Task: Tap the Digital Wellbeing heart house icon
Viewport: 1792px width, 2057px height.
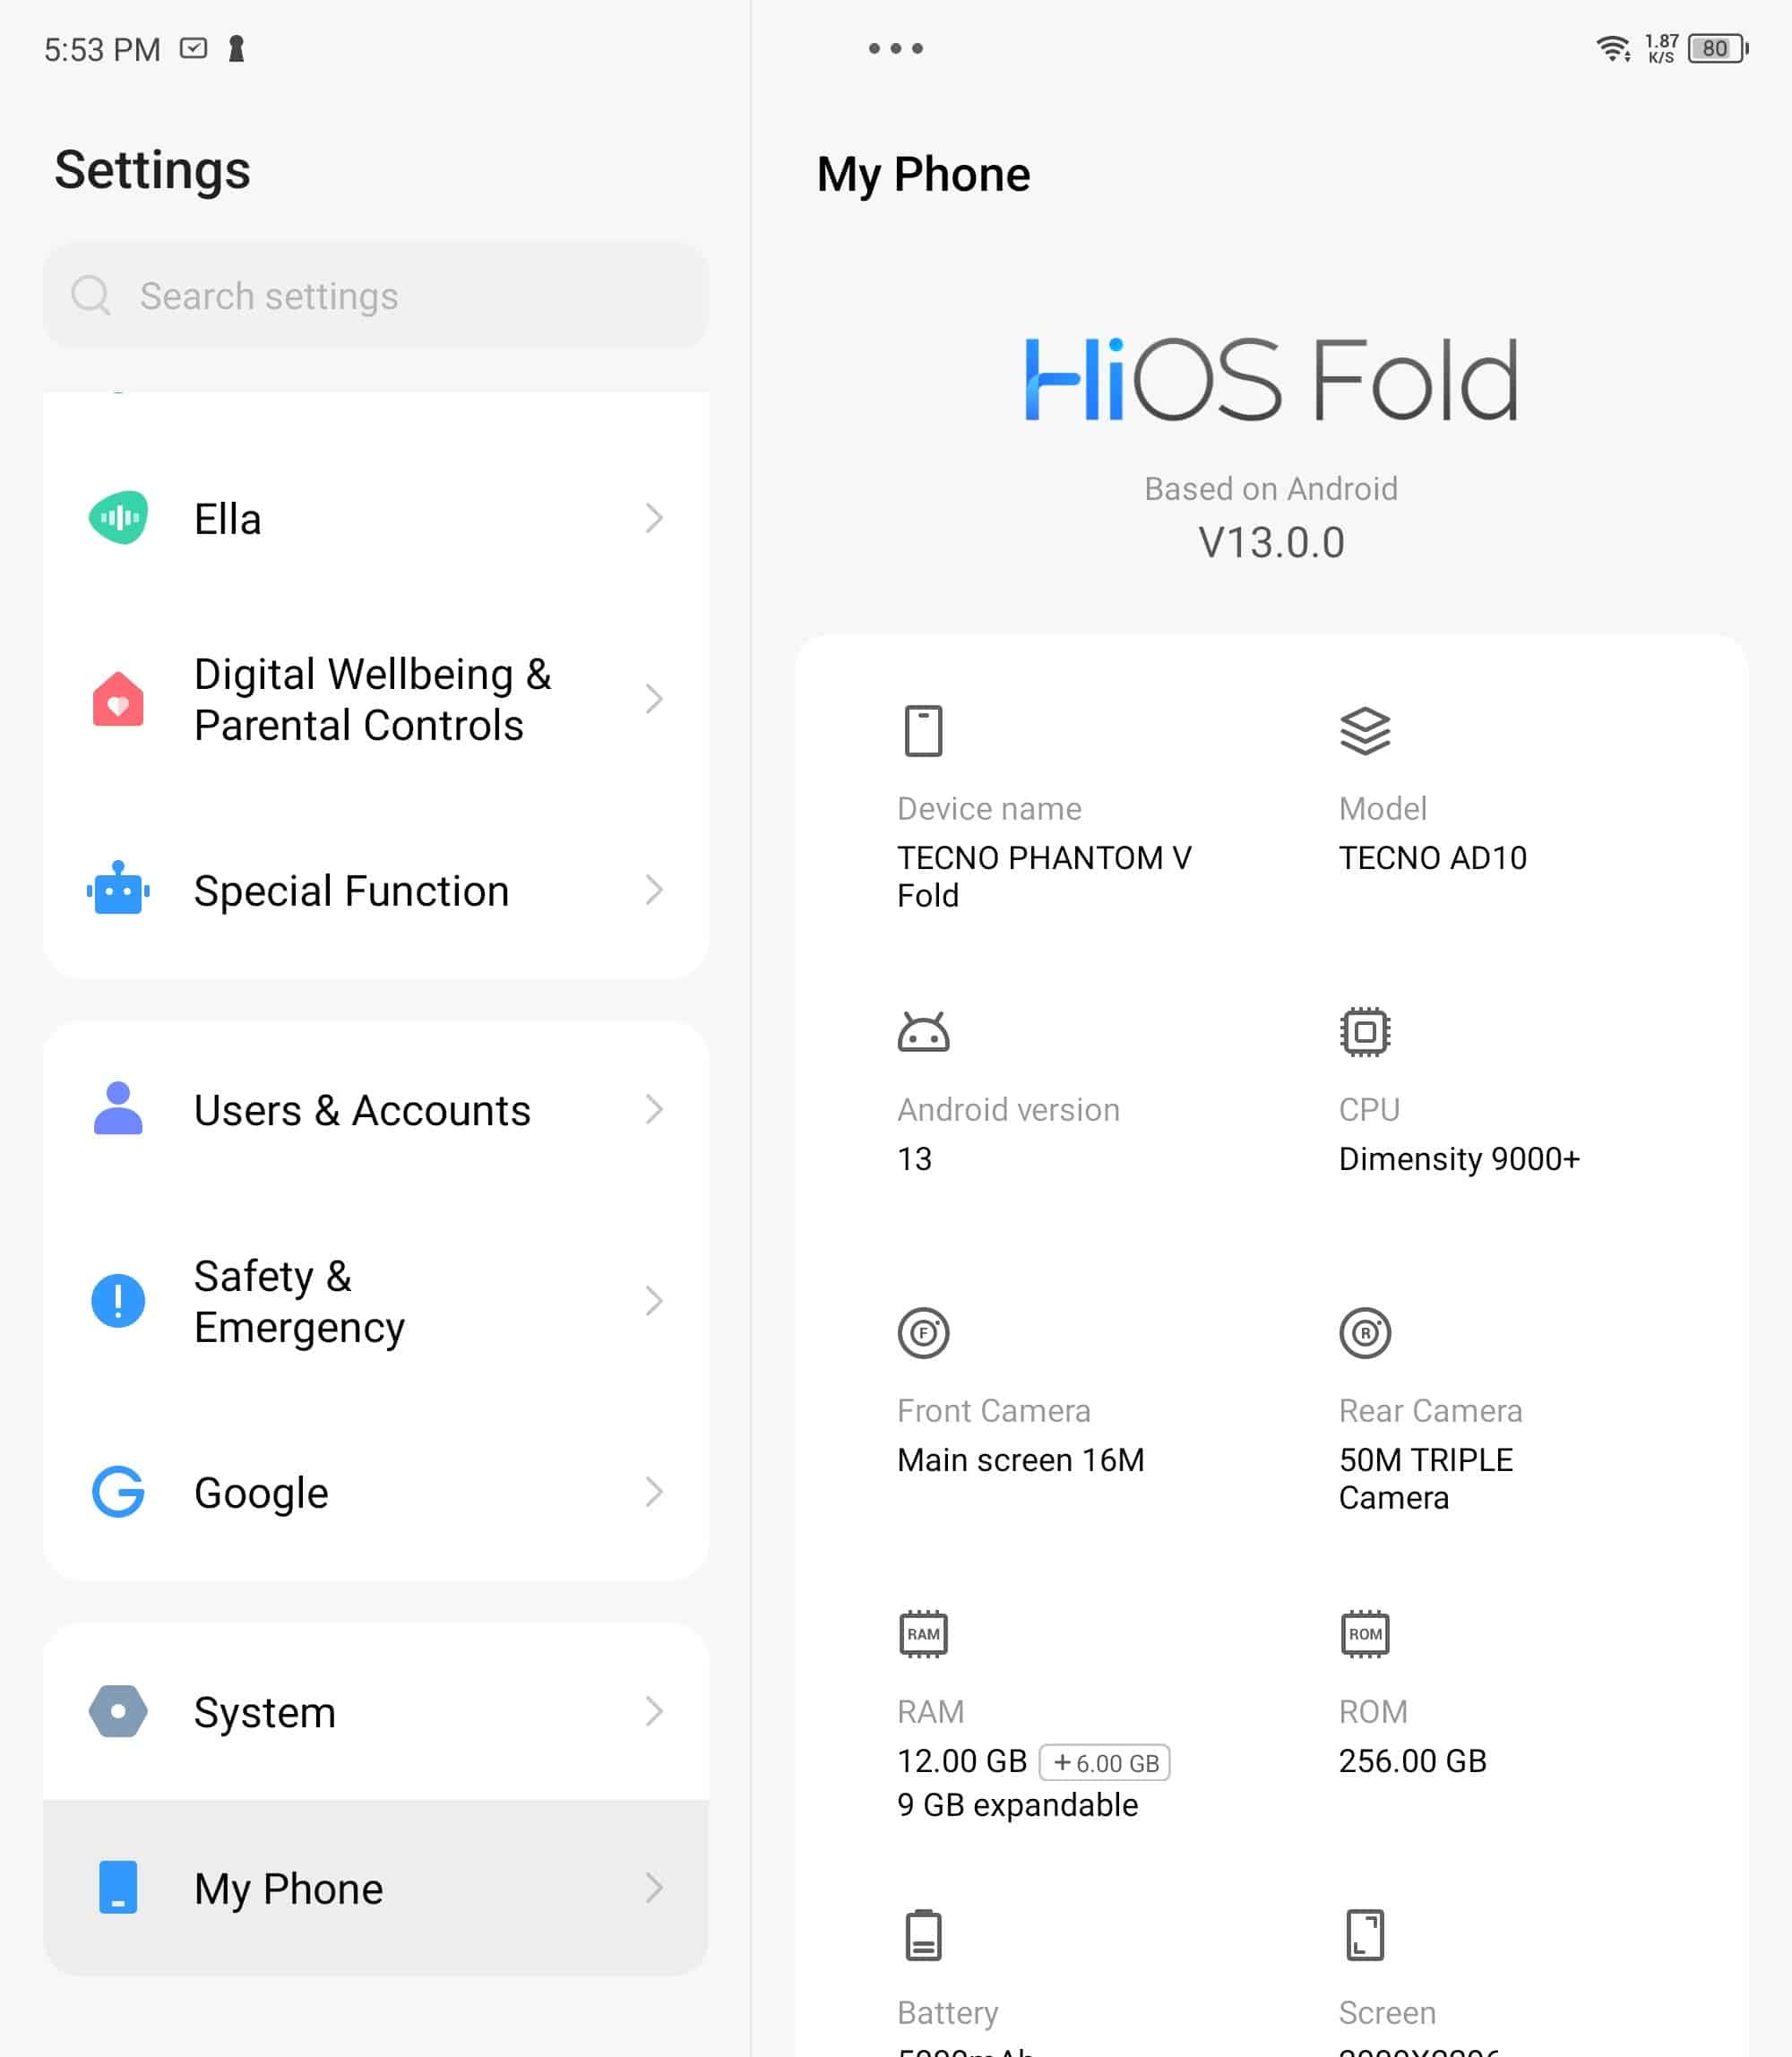Action: [118, 698]
